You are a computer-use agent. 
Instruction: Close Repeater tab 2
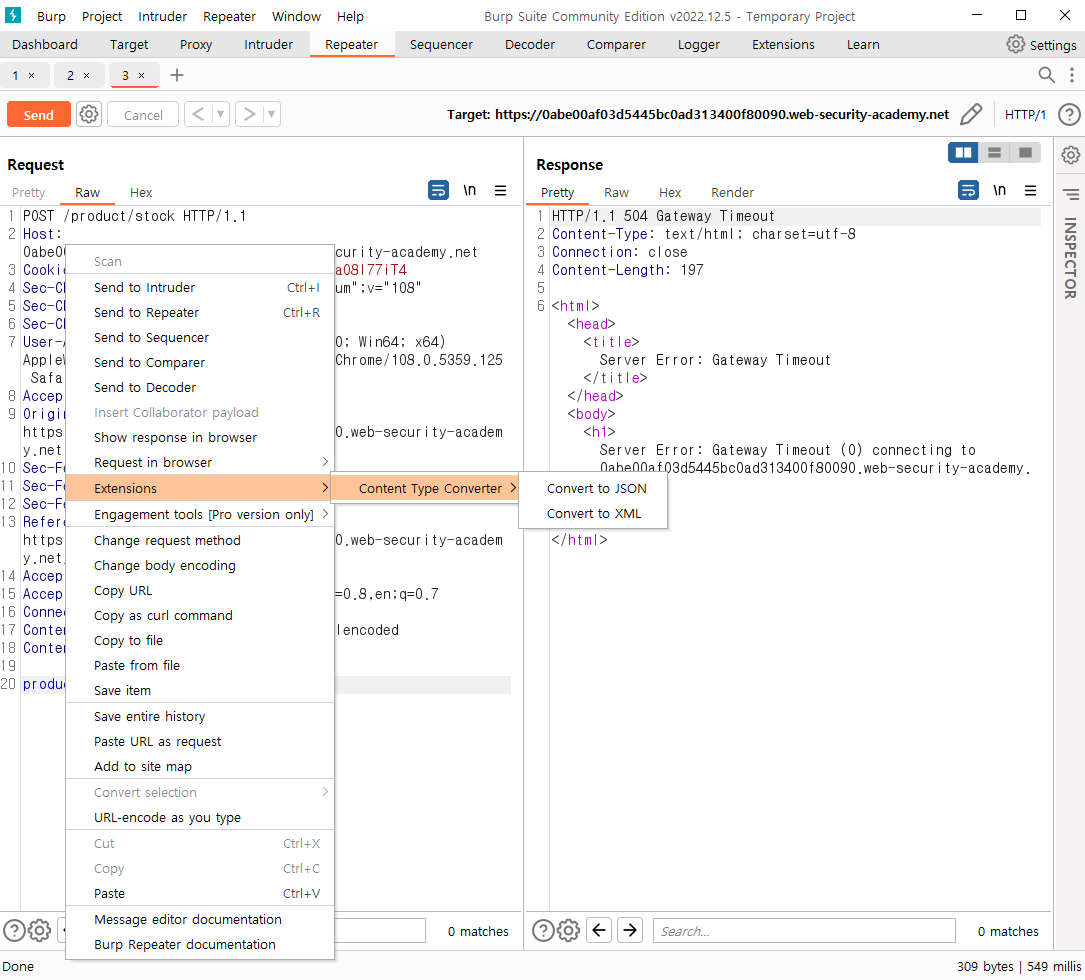[x=86, y=75]
